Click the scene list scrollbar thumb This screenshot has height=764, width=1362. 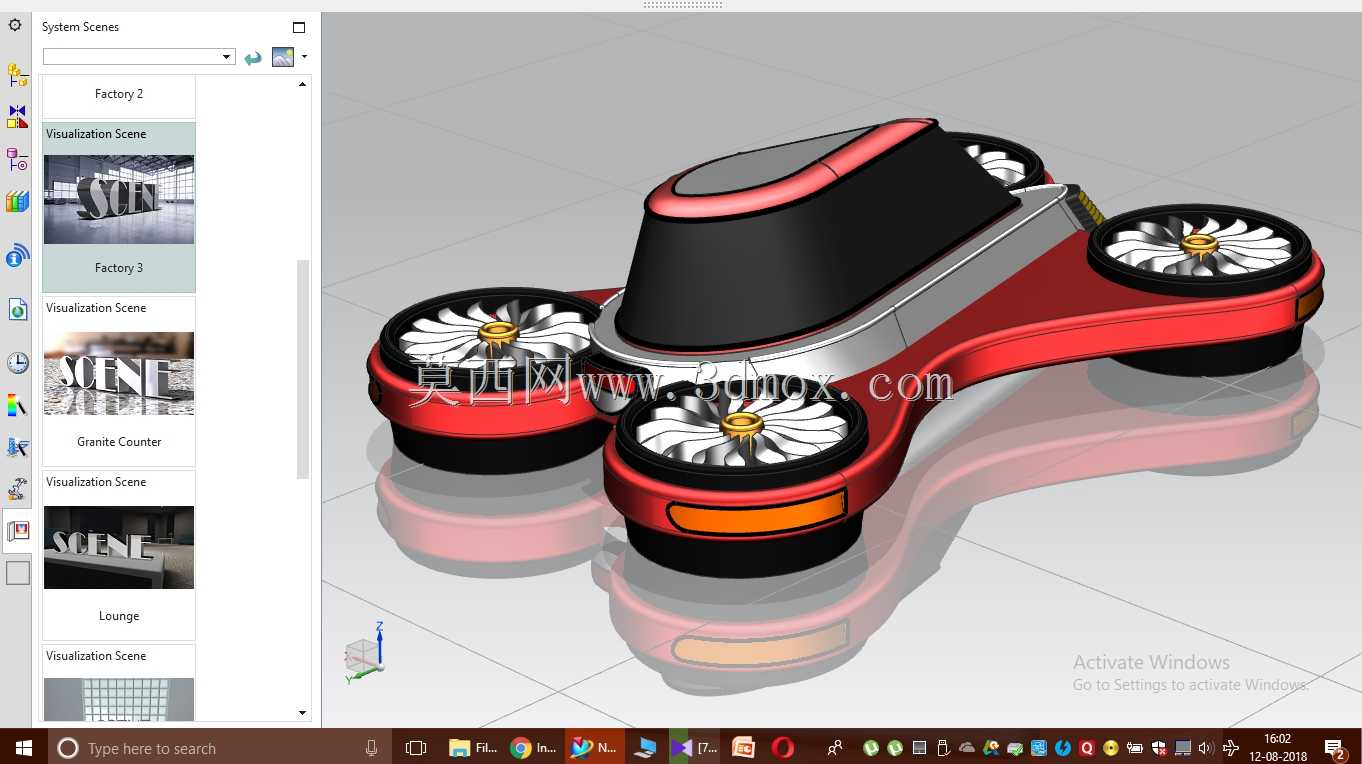[303, 369]
